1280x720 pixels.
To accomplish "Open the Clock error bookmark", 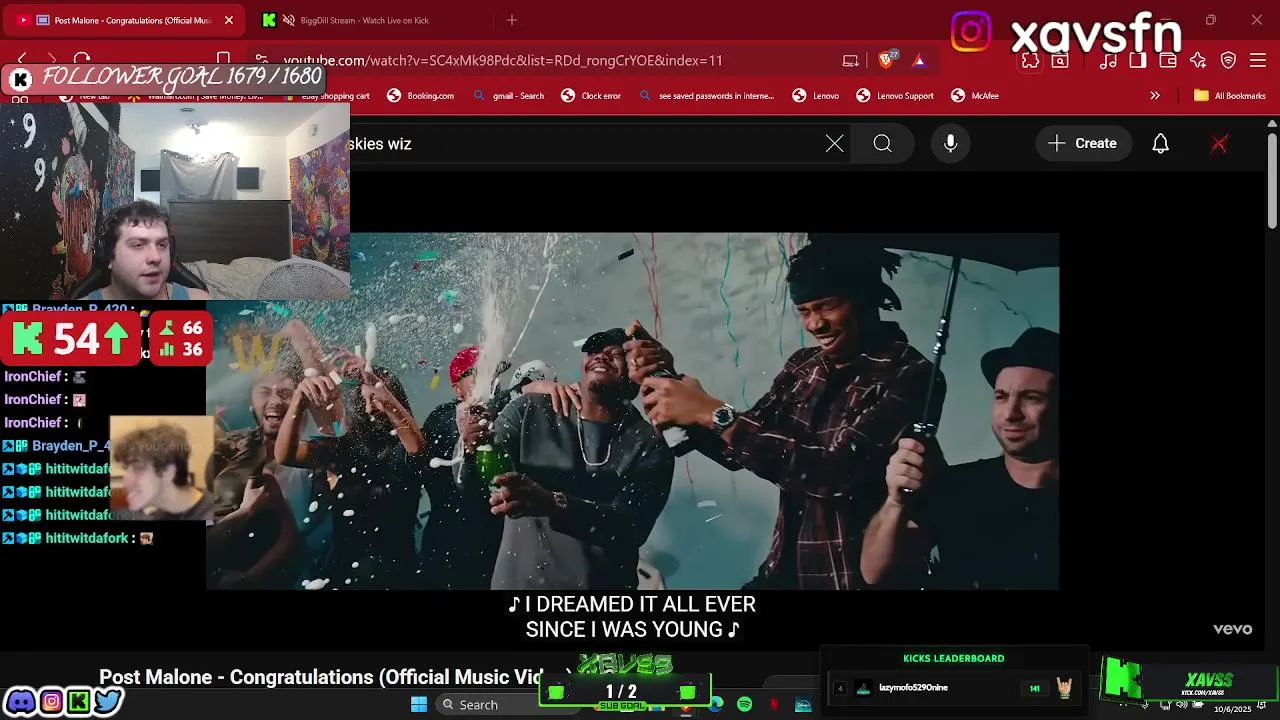I will tap(591, 96).
